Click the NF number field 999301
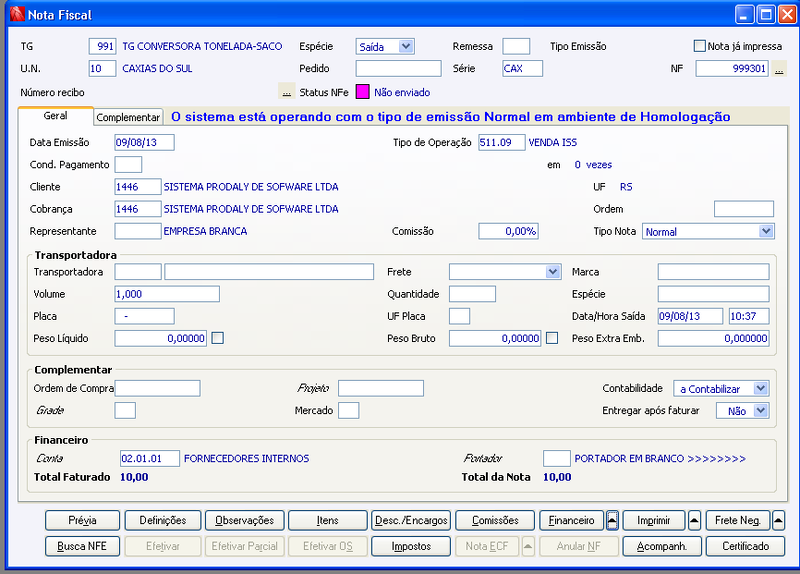The height and width of the screenshot is (574, 800). [x=732, y=68]
